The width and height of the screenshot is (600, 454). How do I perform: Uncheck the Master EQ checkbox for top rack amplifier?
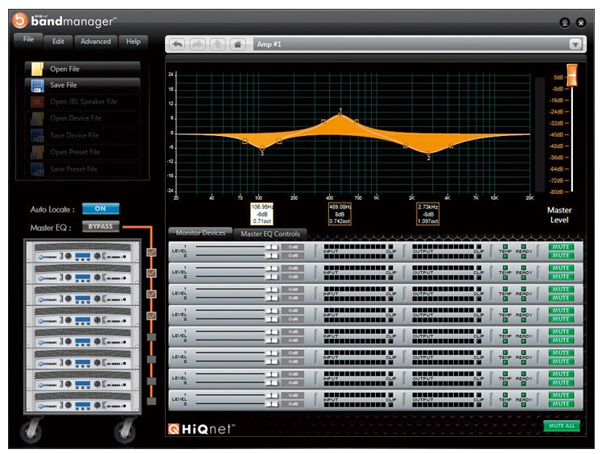152,252
